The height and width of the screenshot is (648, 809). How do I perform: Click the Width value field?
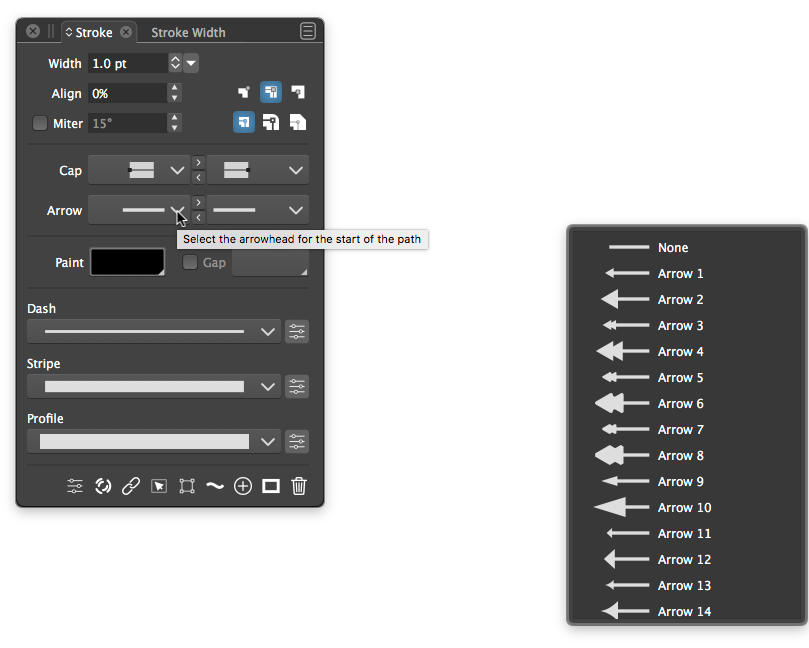[127, 63]
